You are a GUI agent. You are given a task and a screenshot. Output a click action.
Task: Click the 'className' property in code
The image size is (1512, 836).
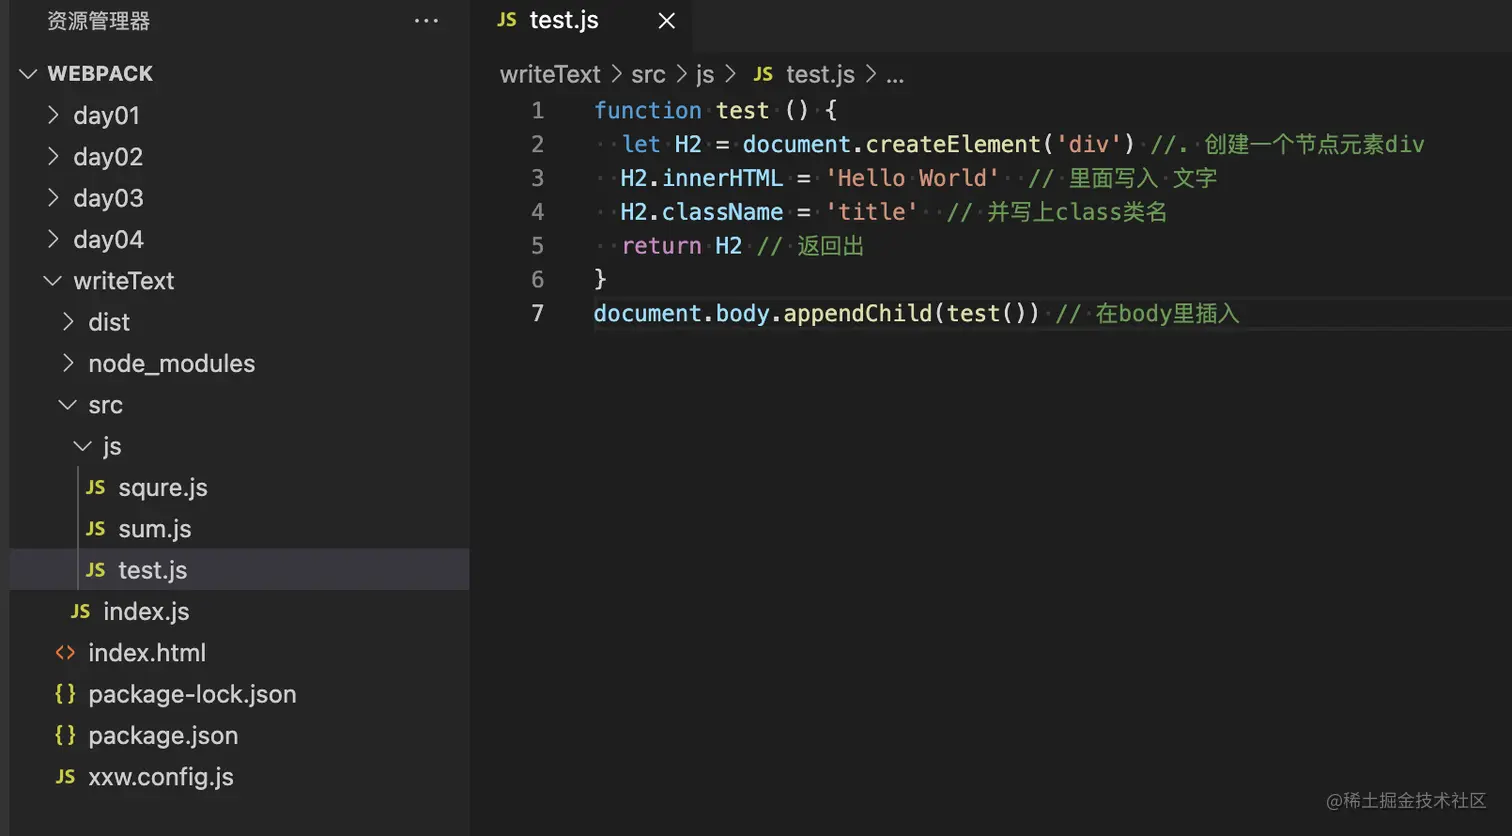pos(722,212)
